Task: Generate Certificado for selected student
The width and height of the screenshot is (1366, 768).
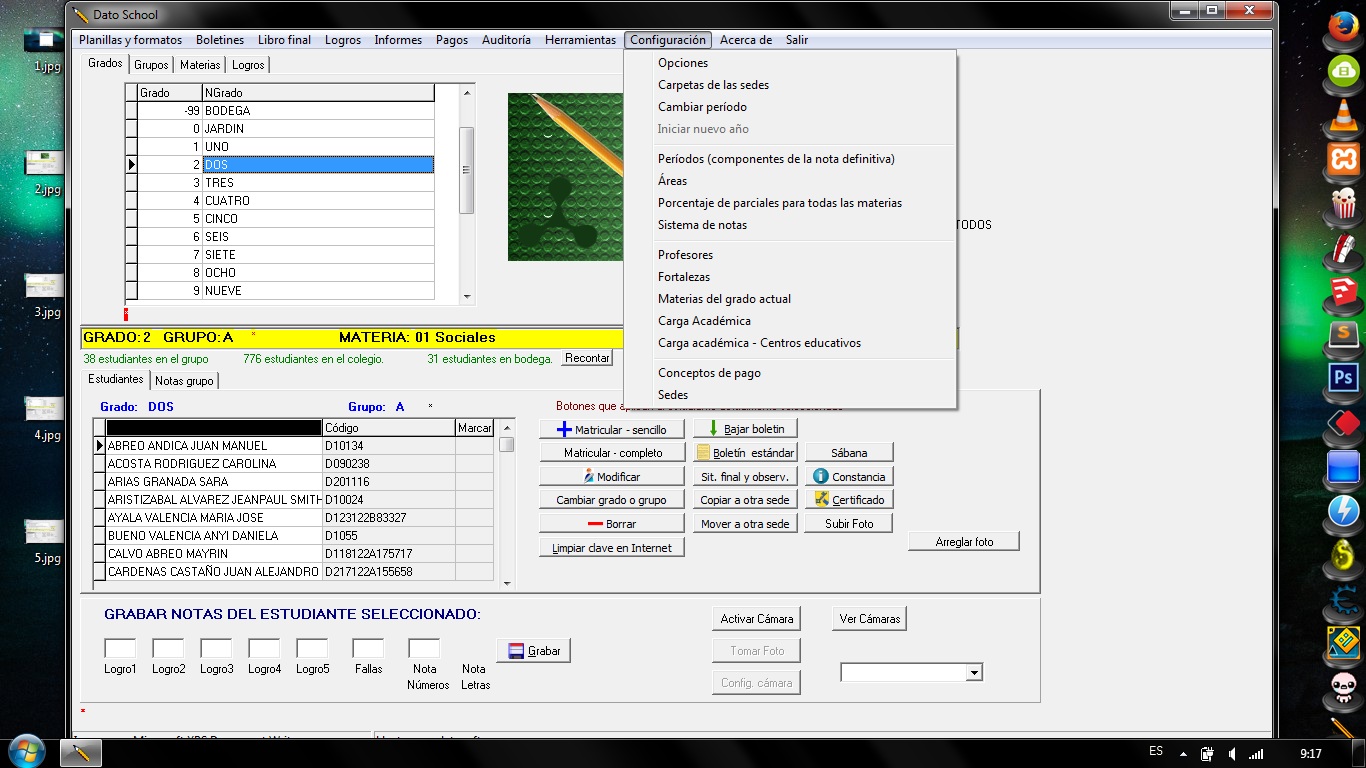Action: pyautogui.click(x=849, y=500)
